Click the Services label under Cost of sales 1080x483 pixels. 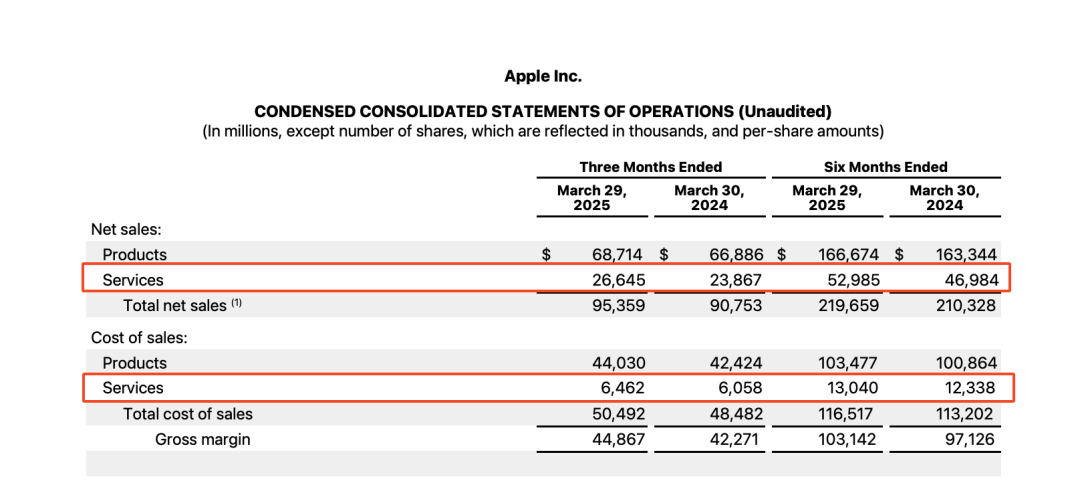(133, 387)
